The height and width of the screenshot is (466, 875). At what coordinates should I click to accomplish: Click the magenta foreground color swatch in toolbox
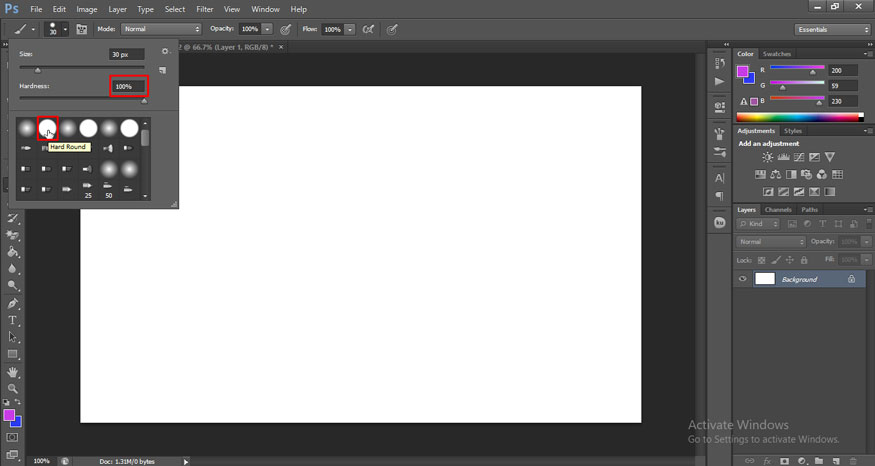click(x=10, y=414)
